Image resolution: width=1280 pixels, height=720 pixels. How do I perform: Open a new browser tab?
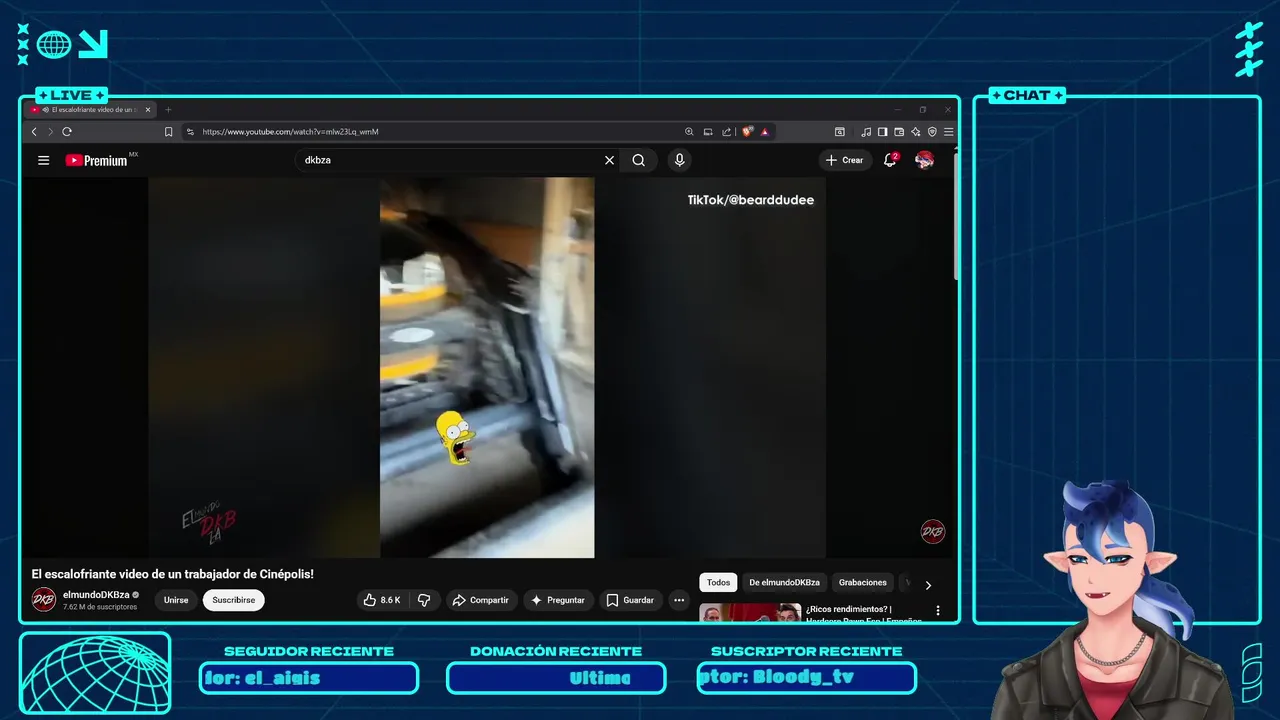(x=168, y=110)
